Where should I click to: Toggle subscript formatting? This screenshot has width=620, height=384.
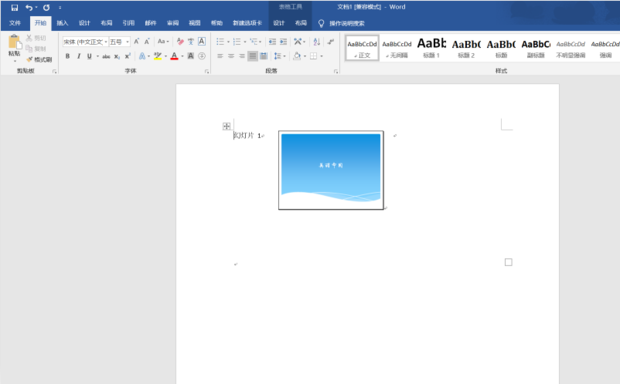click(x=117, y=57)
